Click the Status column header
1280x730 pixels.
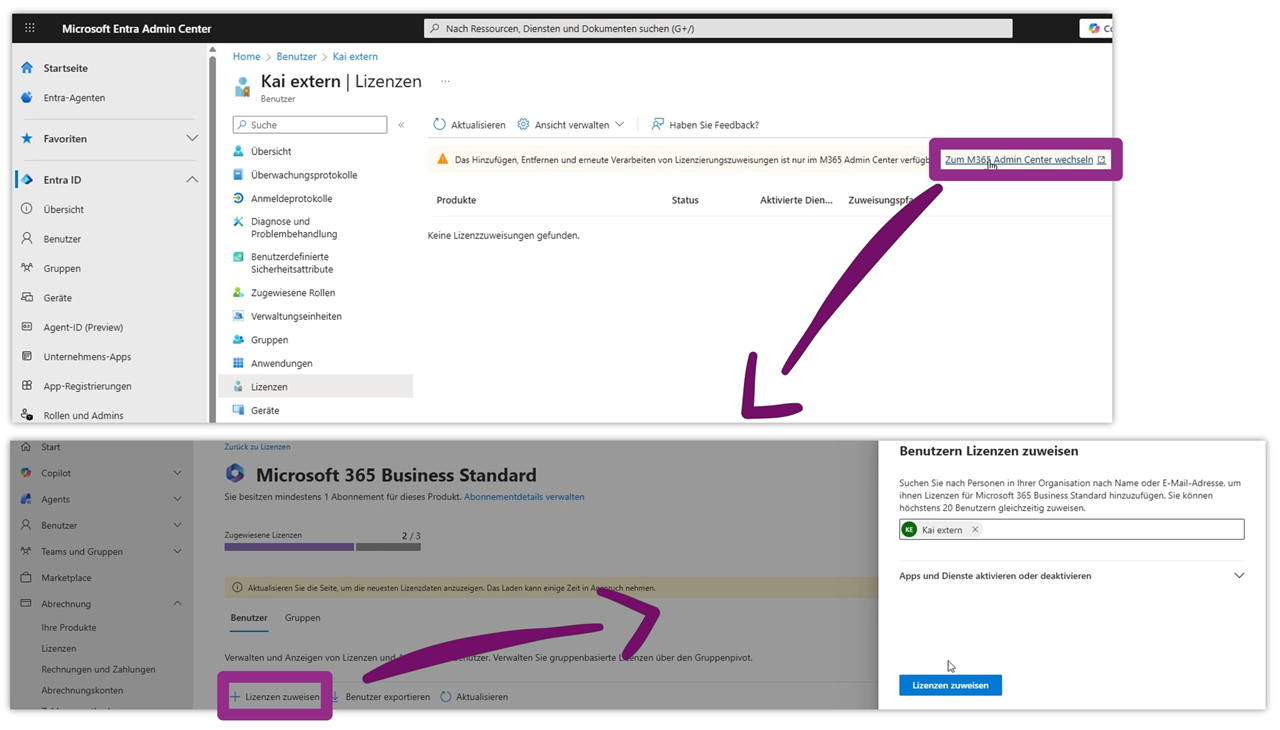[x=685, y=200]
